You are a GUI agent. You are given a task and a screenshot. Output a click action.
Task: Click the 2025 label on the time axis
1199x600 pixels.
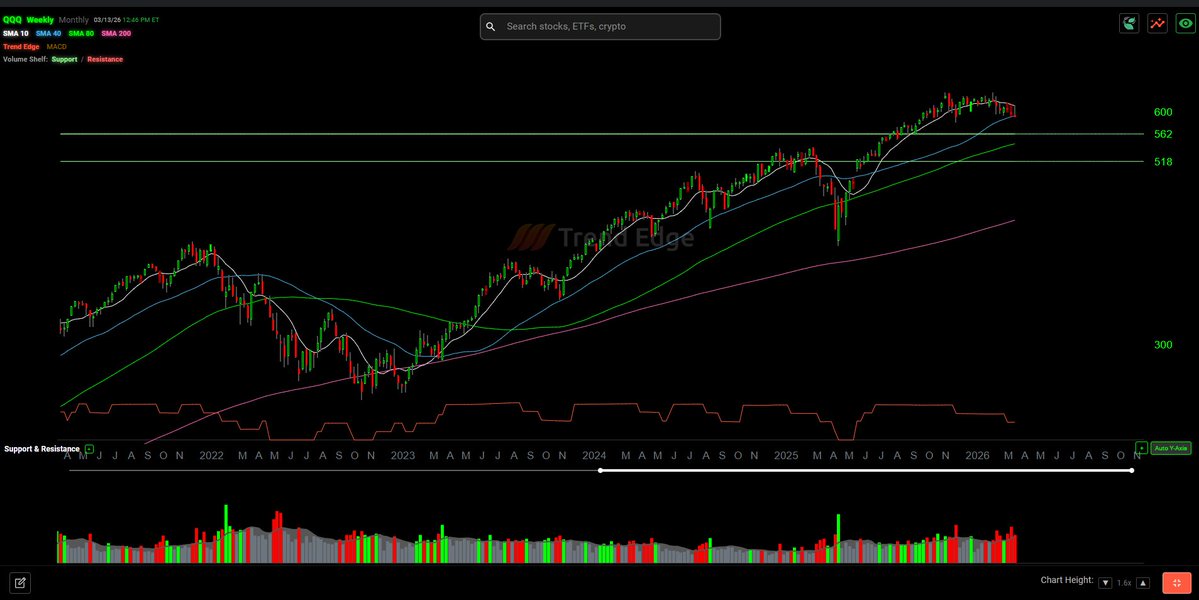point(786,456)
